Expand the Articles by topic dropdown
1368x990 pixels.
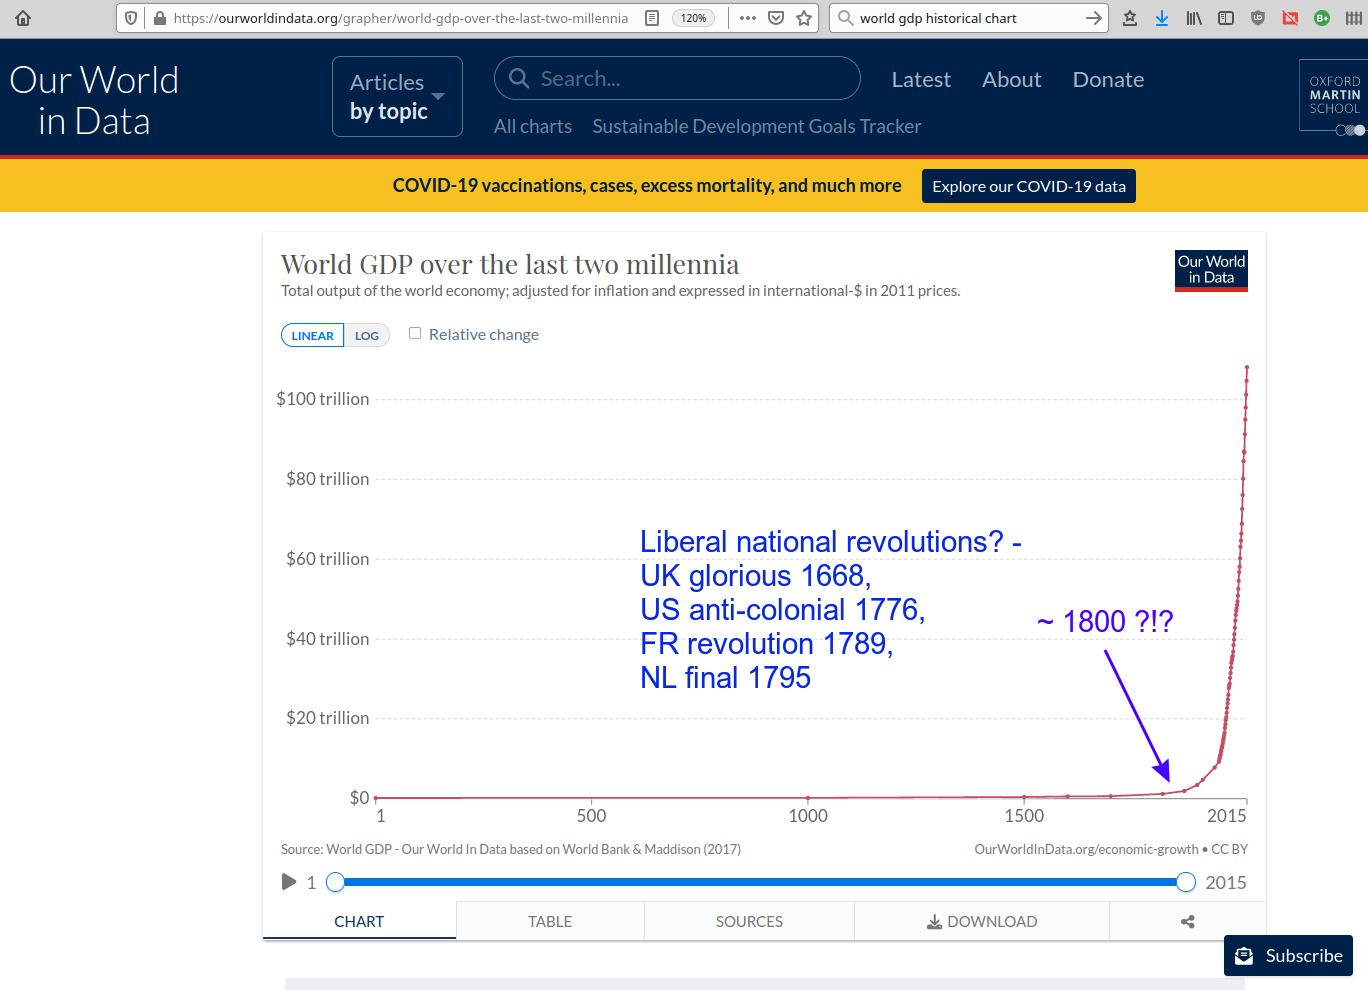pos(397,97)
